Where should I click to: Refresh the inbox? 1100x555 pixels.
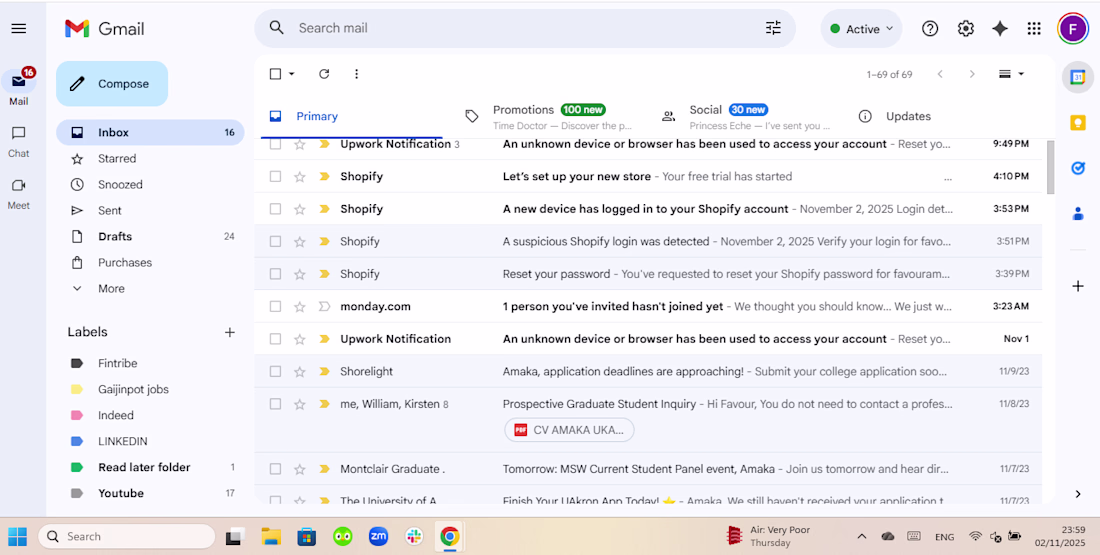pyautogui.click(x=323, y=74)
